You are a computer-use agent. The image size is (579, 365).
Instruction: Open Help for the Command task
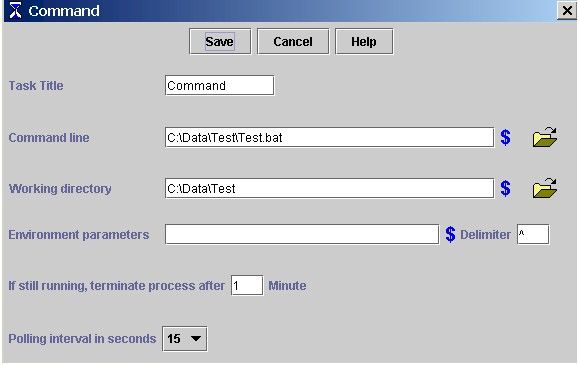(364, 41)
